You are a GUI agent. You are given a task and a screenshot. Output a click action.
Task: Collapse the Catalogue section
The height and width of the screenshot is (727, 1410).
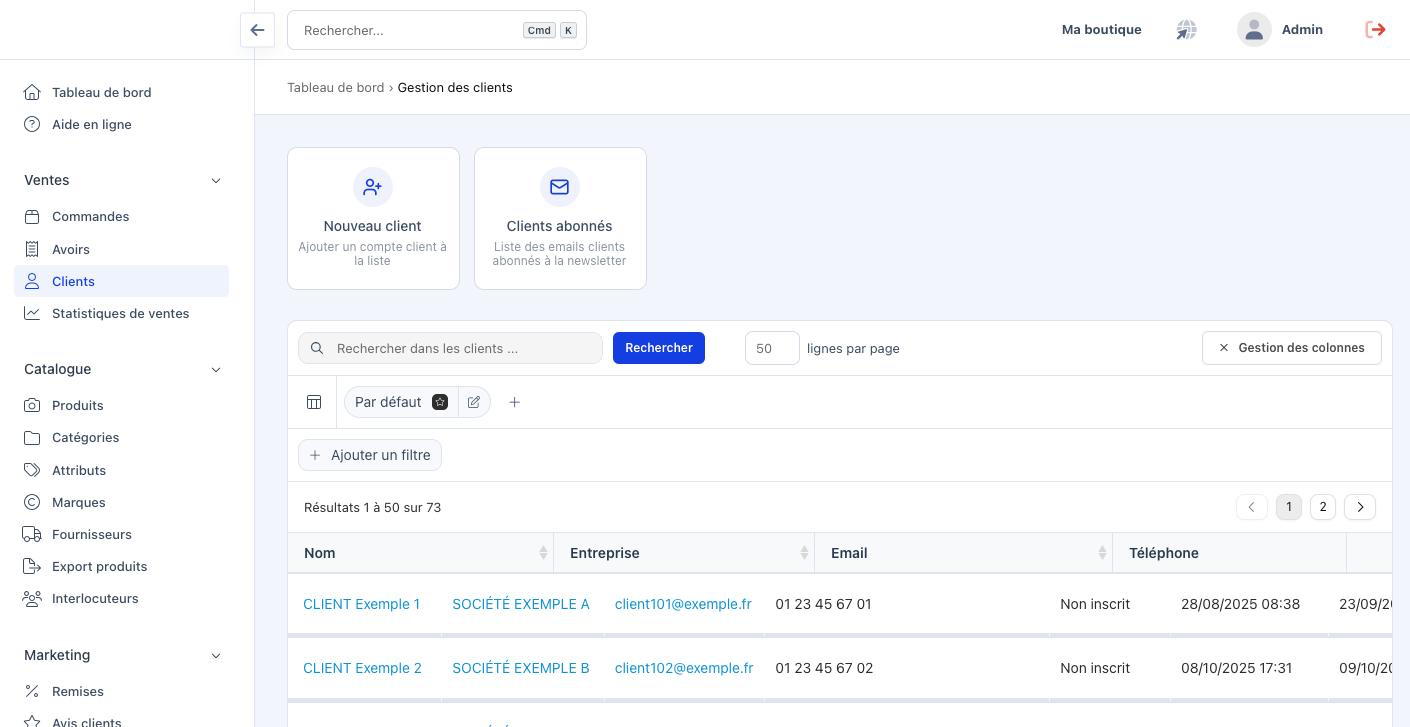tap(216, 369)
